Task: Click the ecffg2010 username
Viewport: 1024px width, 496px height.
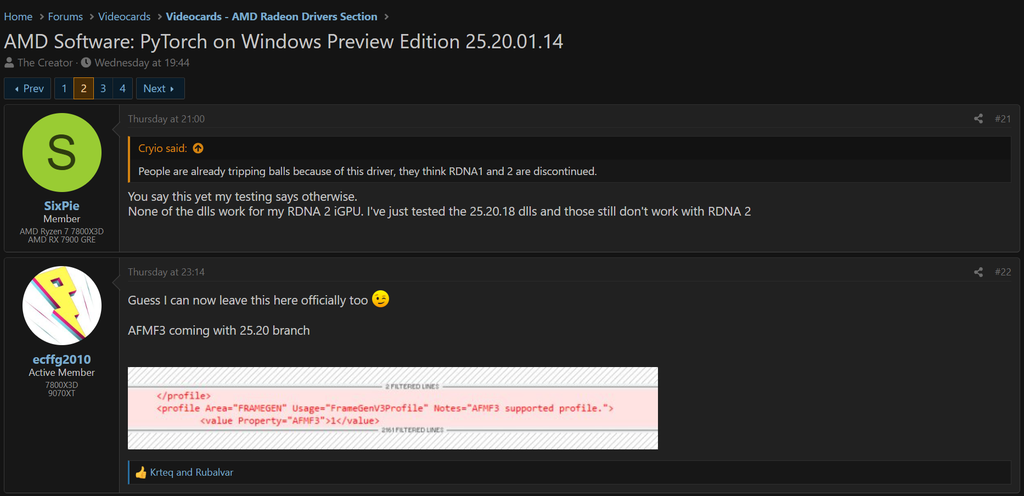Action: click(62, 360)
